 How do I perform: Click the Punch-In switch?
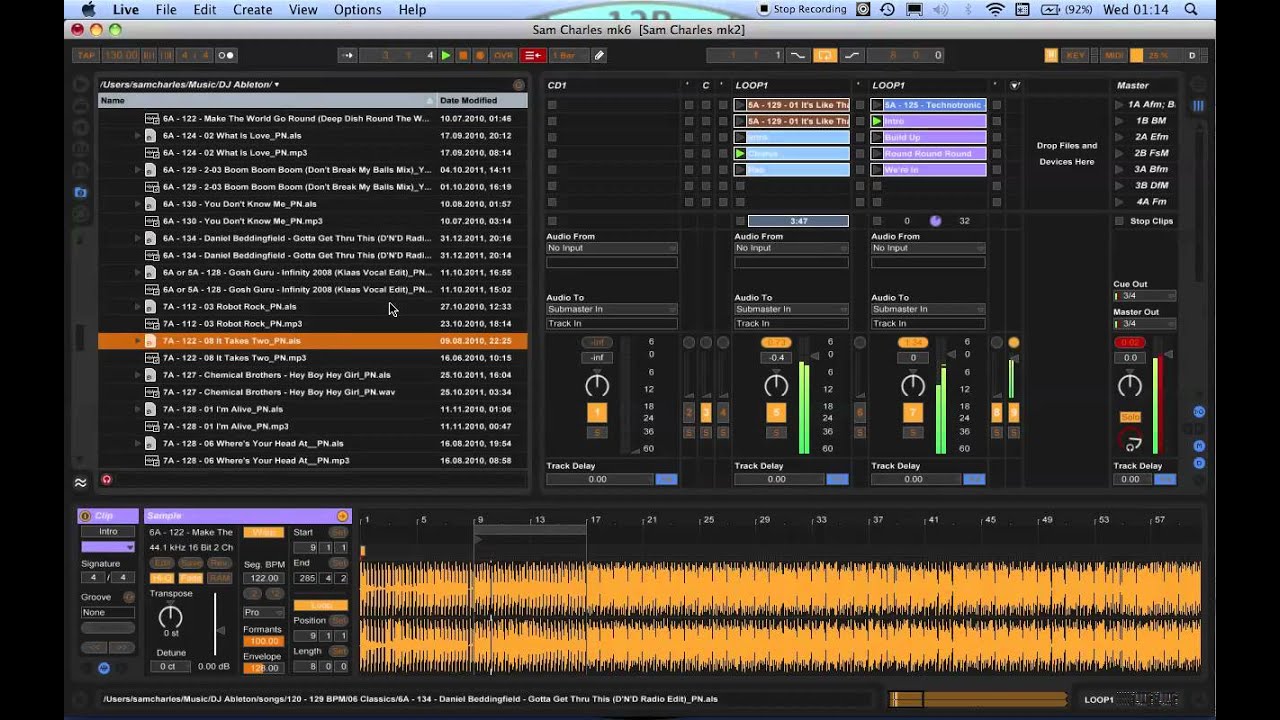point(798,55)
